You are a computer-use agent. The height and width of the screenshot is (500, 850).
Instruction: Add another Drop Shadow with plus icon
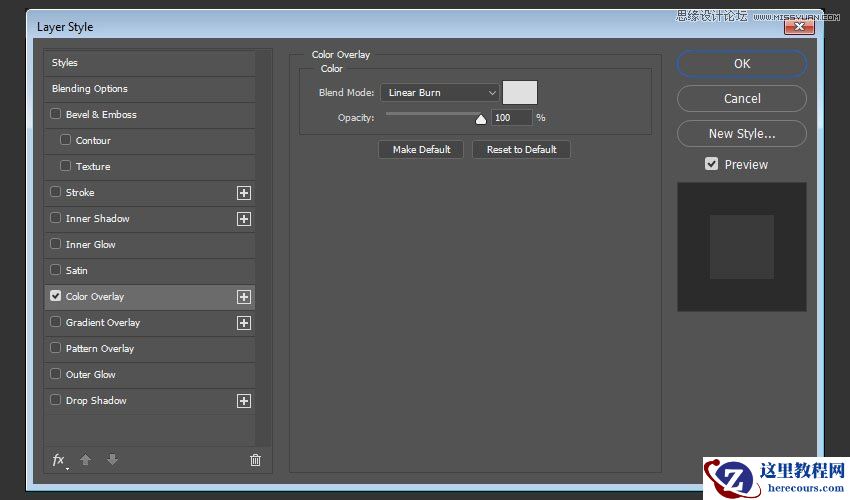point(244,401)
